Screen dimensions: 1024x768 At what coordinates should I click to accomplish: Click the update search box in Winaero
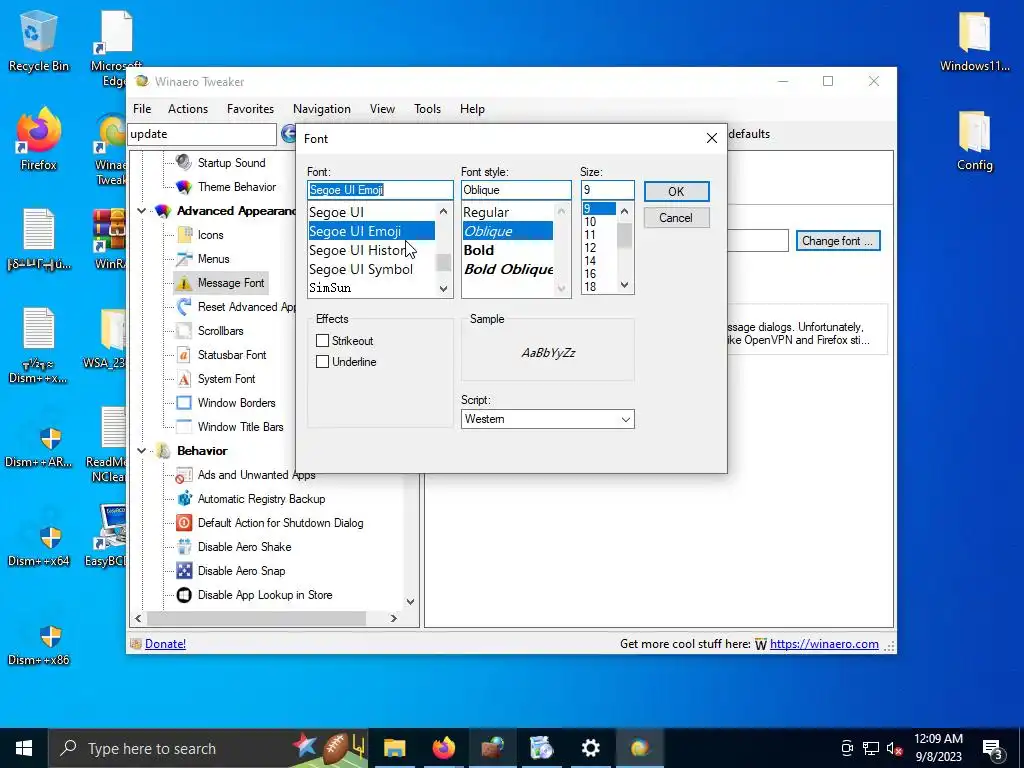point(202,134)
